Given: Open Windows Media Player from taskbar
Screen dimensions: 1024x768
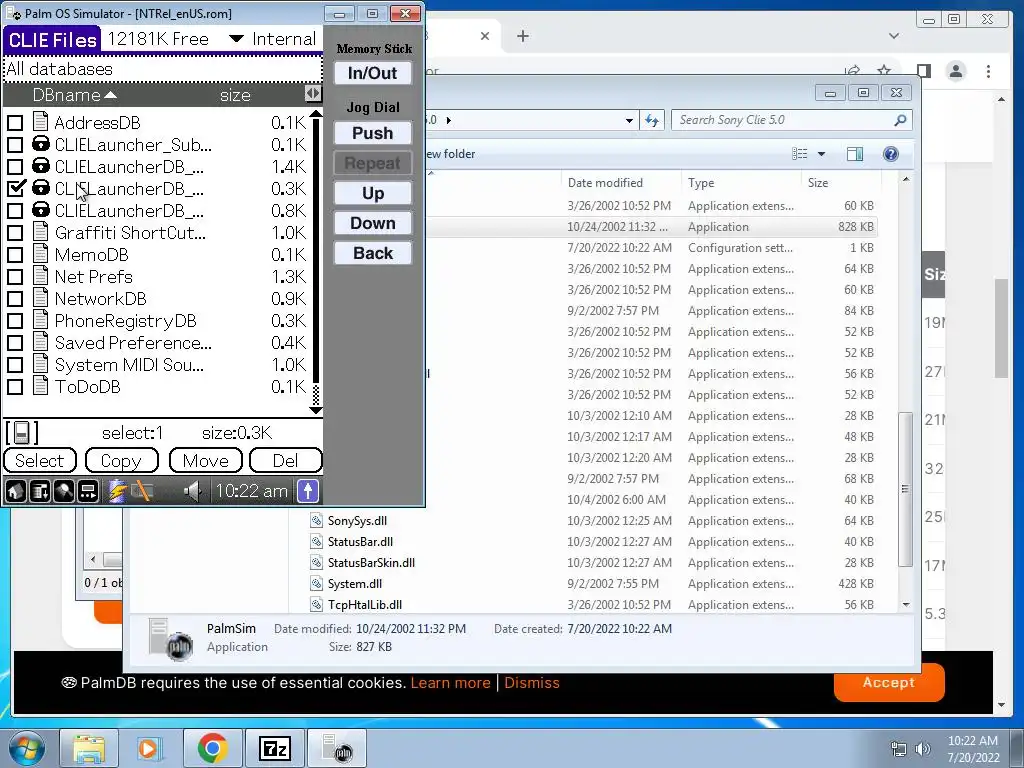Looking at the screenshot, I should point(150,748).
